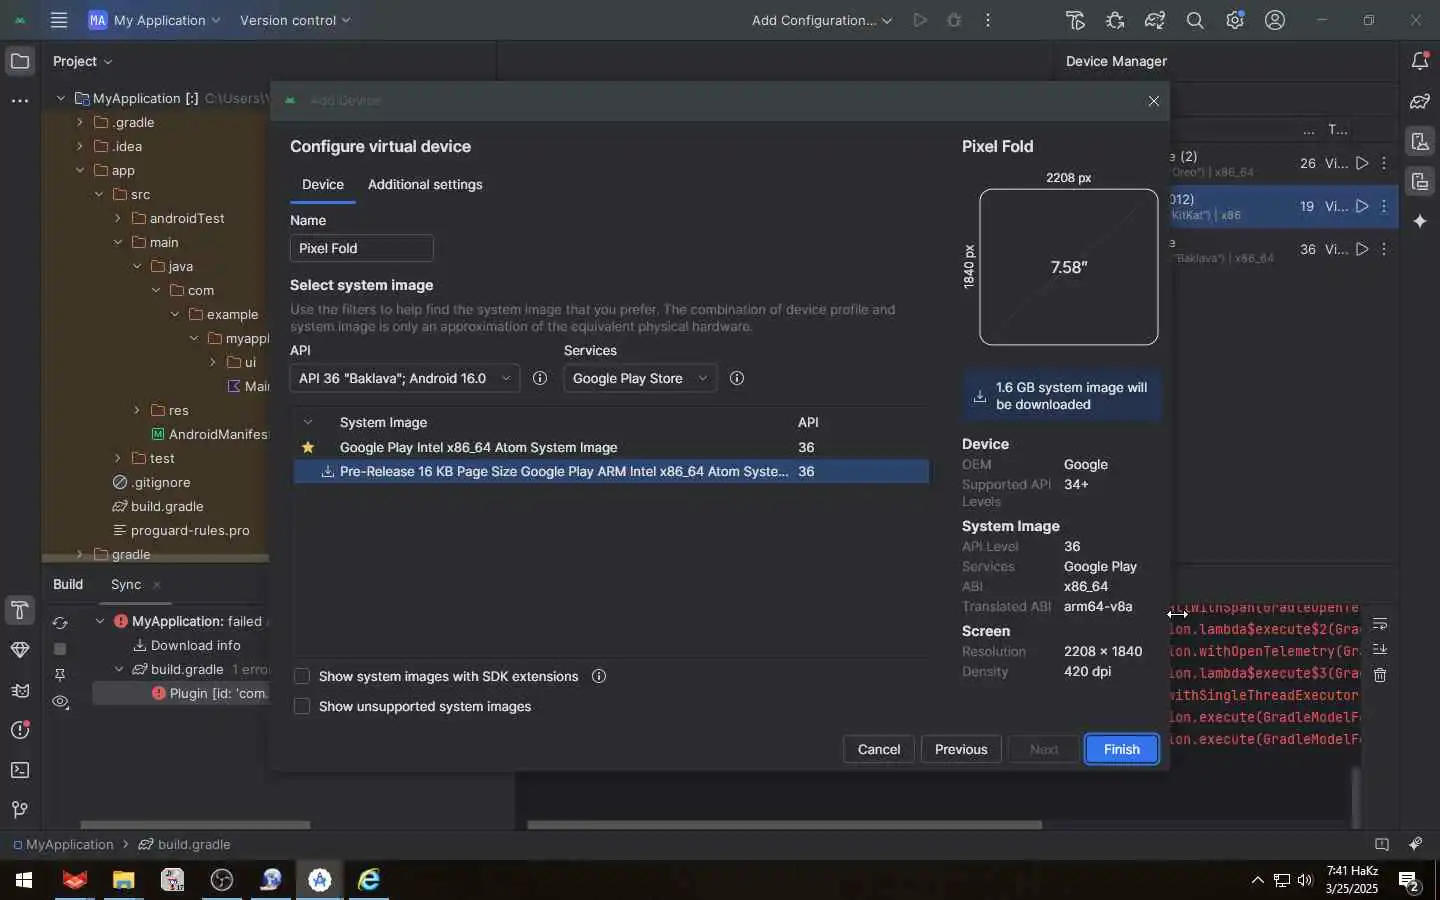Select the Device tab

pos(323,184)
